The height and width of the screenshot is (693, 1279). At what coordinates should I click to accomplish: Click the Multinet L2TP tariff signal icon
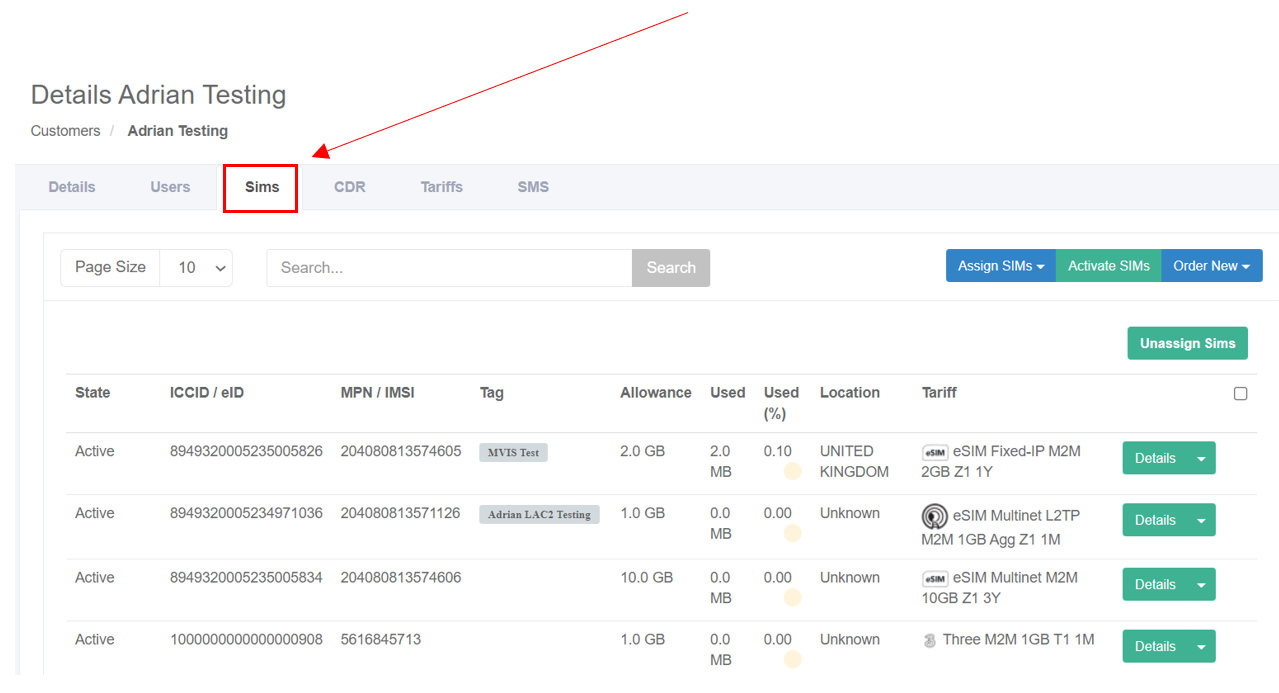pos(935,517)
